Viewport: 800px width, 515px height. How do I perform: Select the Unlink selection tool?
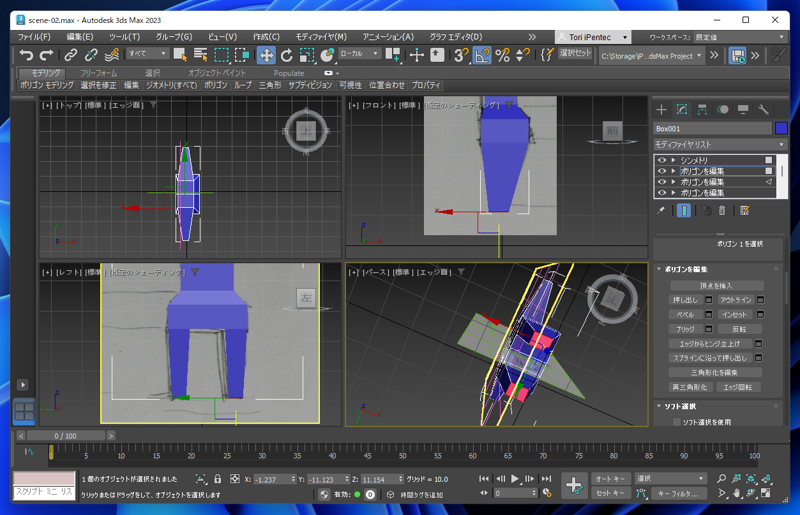91,55
